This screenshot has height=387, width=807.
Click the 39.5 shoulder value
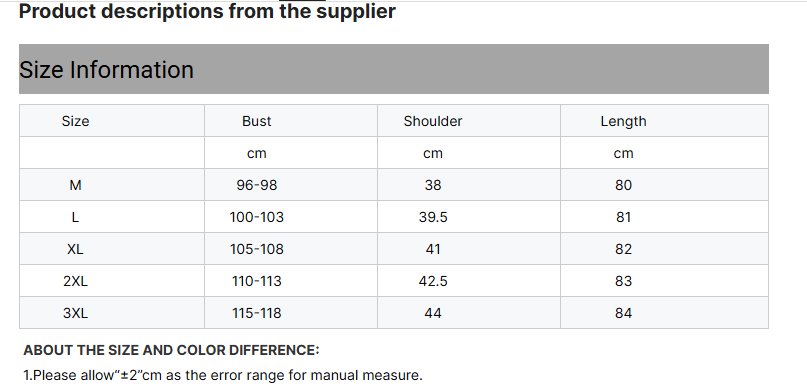pyautogui.click(x=433, y=217)
